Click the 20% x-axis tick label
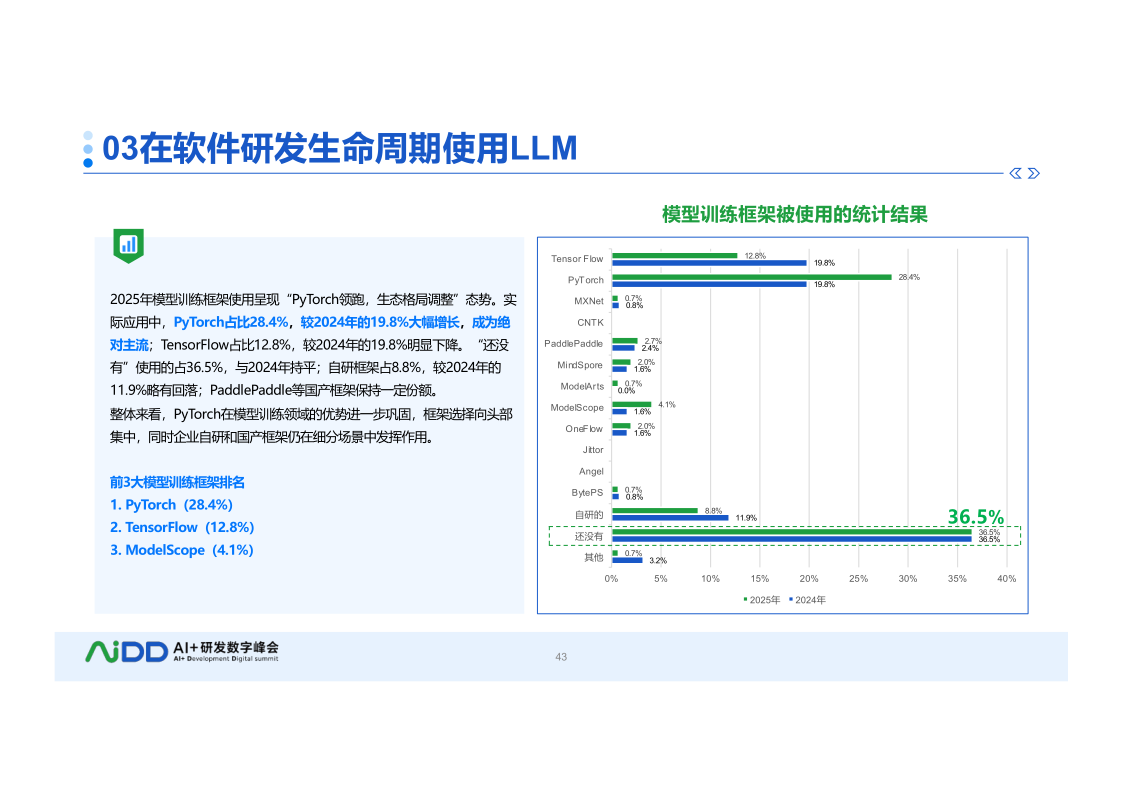 point(809,578)
